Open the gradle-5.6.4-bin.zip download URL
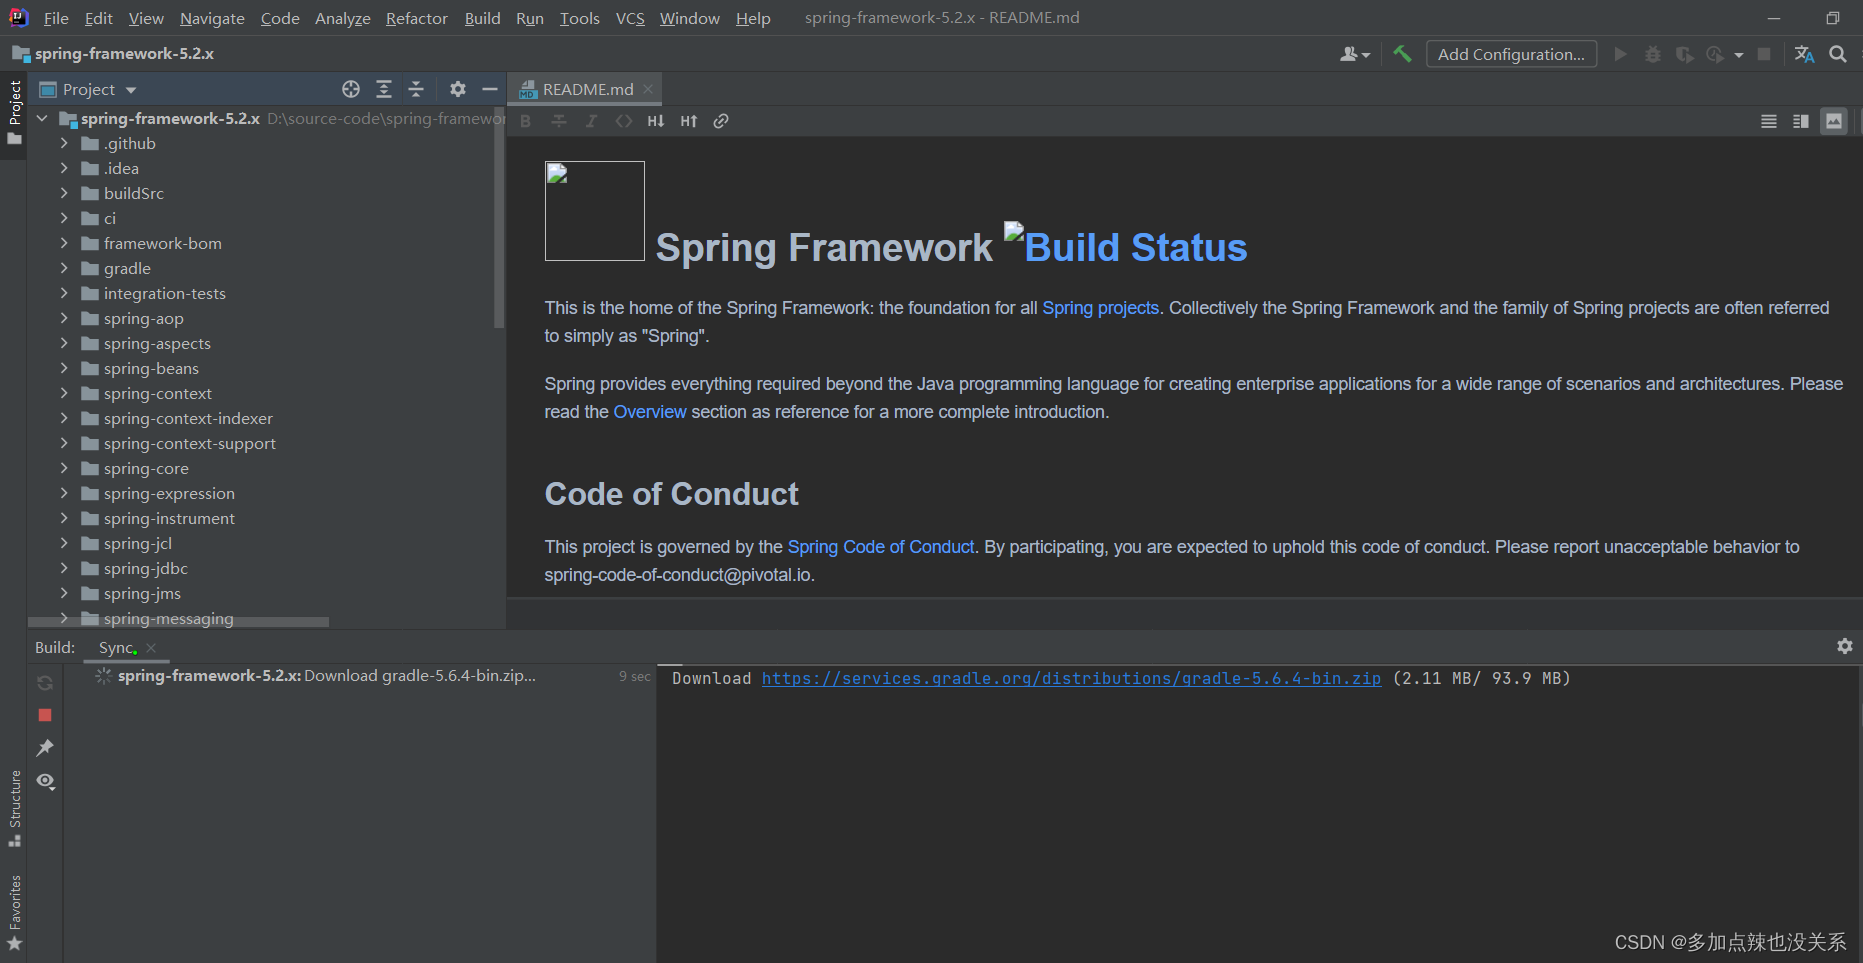The height and width of the screenshot is (963, 1863). pos(1071,678)
